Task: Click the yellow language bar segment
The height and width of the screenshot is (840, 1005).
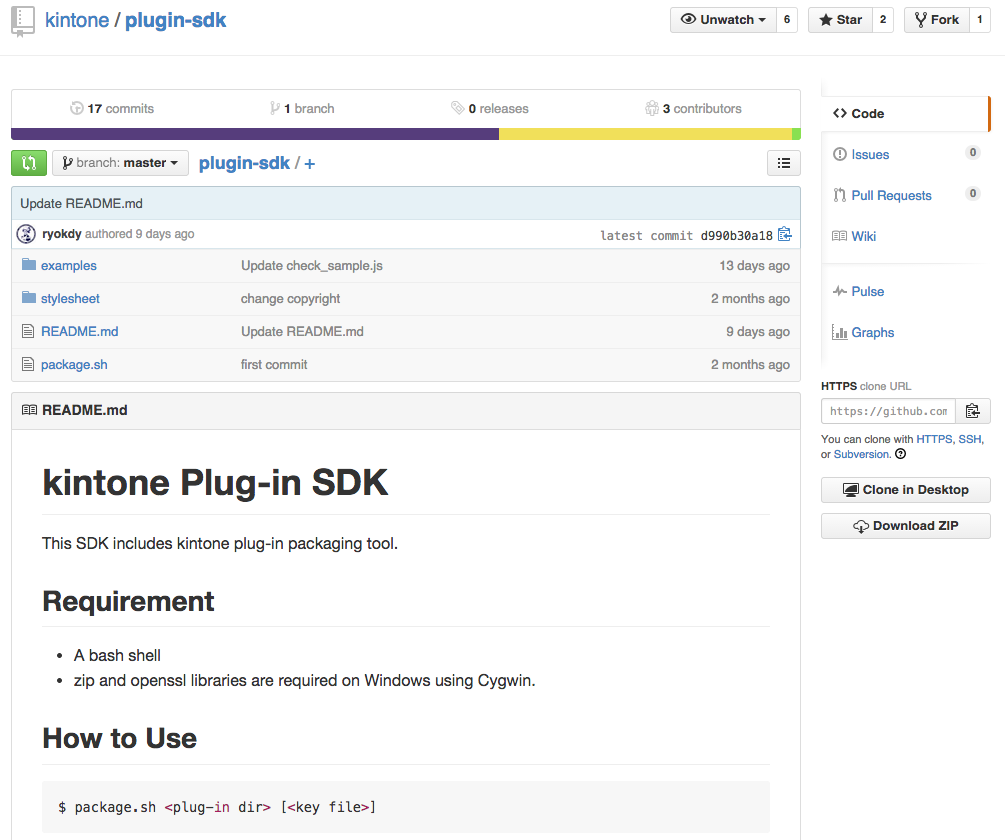Action: coord(645,134)
